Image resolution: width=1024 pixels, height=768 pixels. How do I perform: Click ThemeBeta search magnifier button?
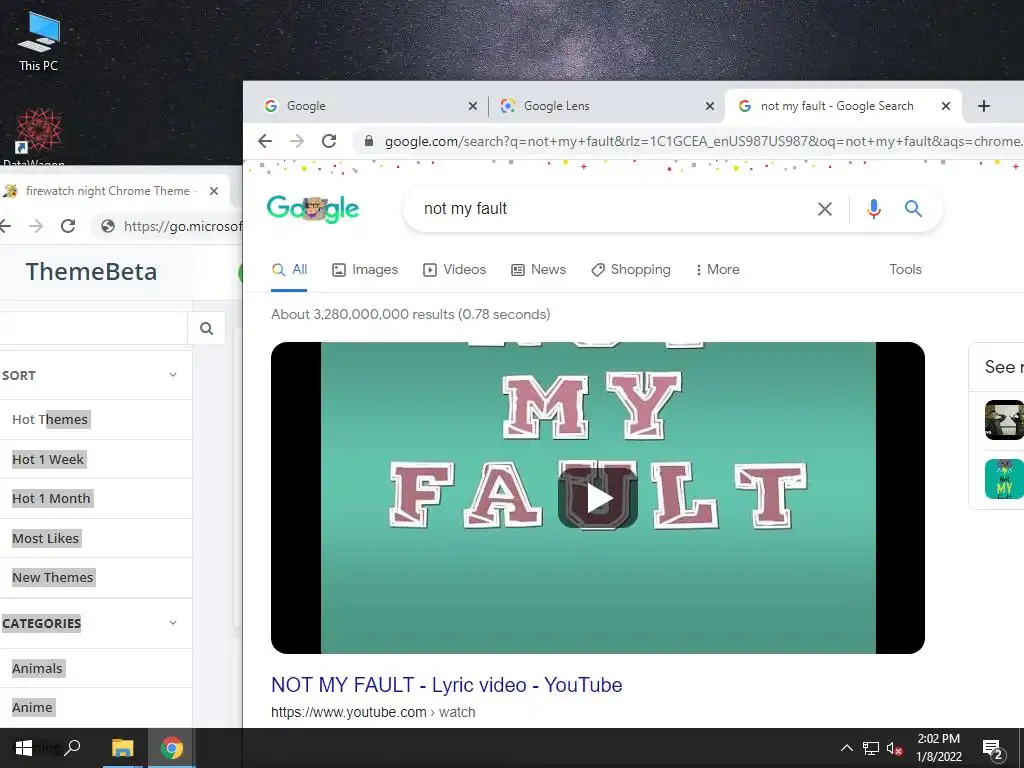tap(206, 328)
